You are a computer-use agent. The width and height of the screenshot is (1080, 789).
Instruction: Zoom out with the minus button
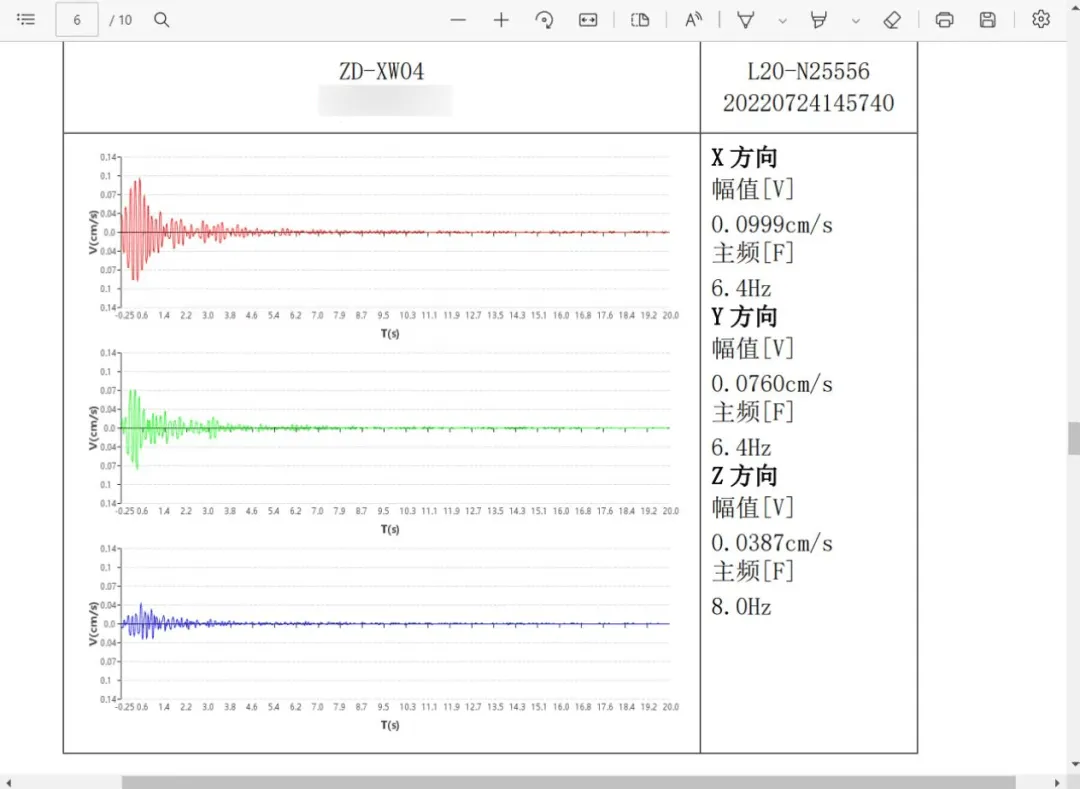tap(458, 20)
